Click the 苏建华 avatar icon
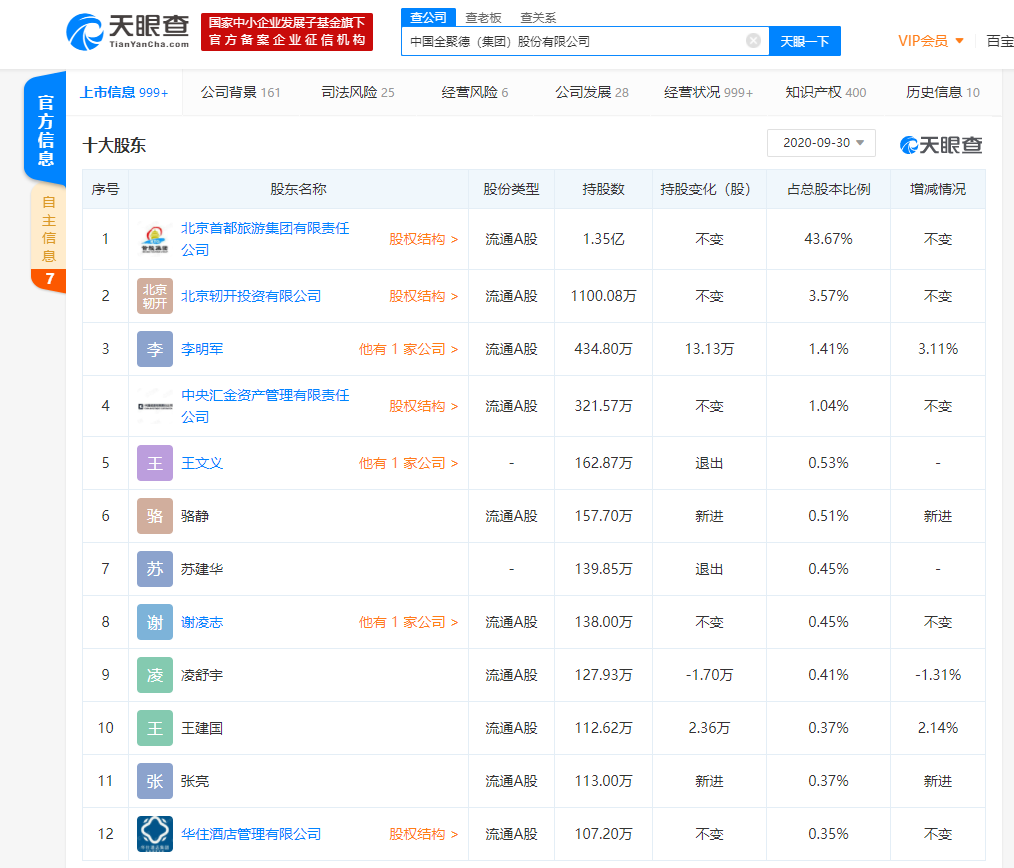Screen dimensions: 1014x868 tap(155, 569)
